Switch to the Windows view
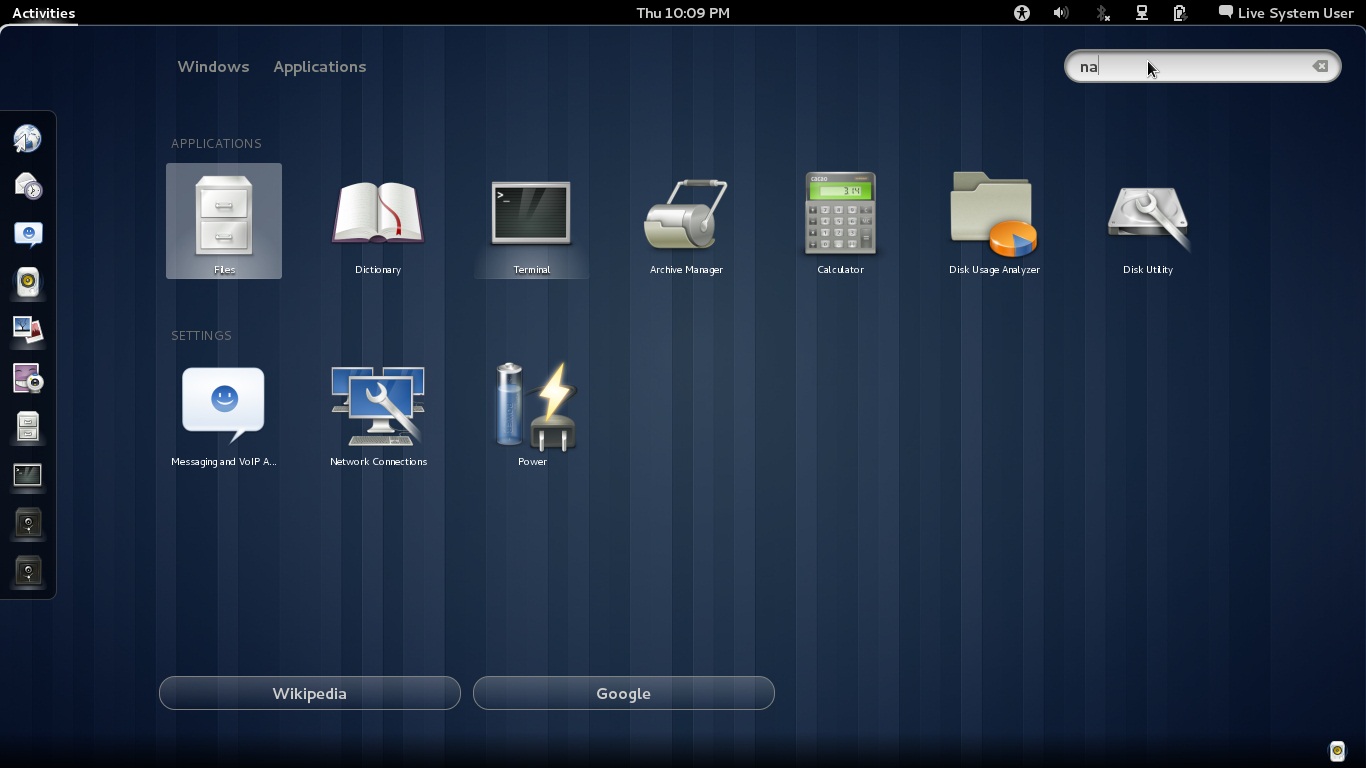 point(213,66)
